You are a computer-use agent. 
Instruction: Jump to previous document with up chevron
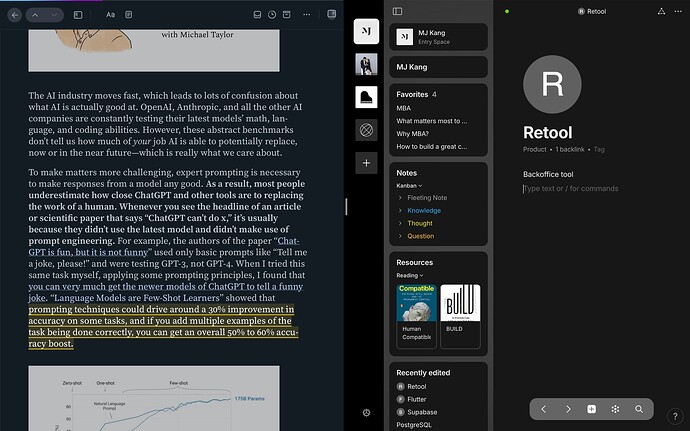(35, 15)
